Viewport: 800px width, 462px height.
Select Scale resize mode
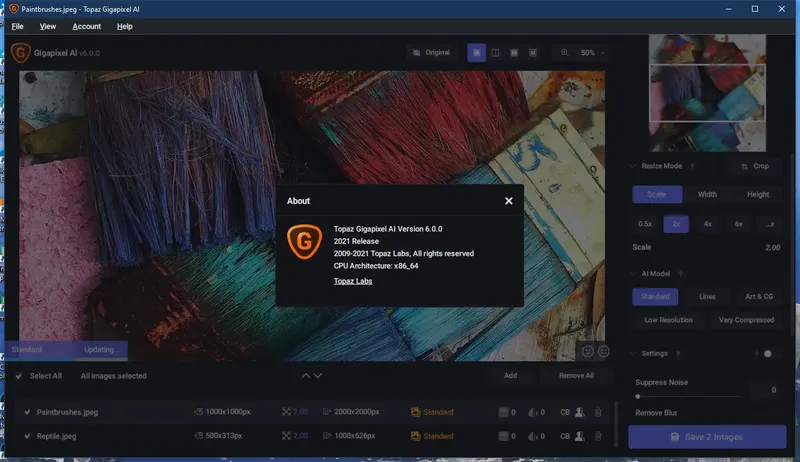pyautogui.click(x=657, y=194)
